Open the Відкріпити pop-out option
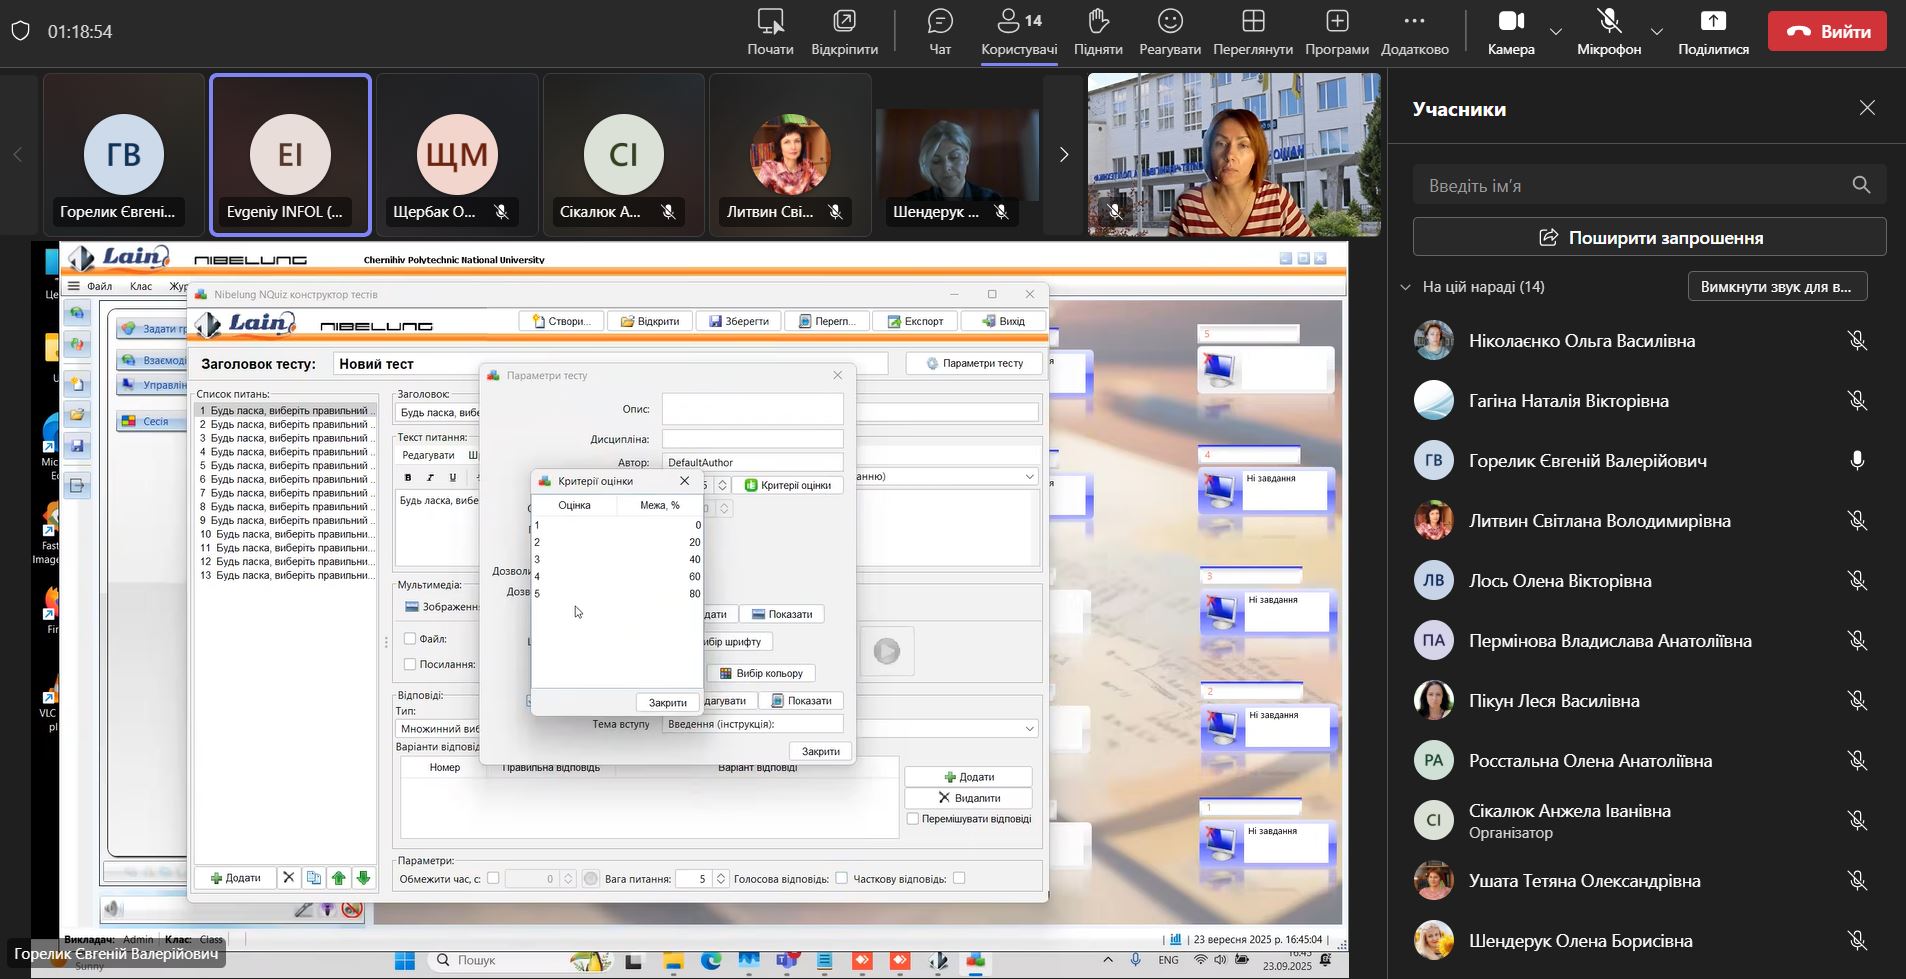Viewport: 1906px width, 979px height. [844, 31]
